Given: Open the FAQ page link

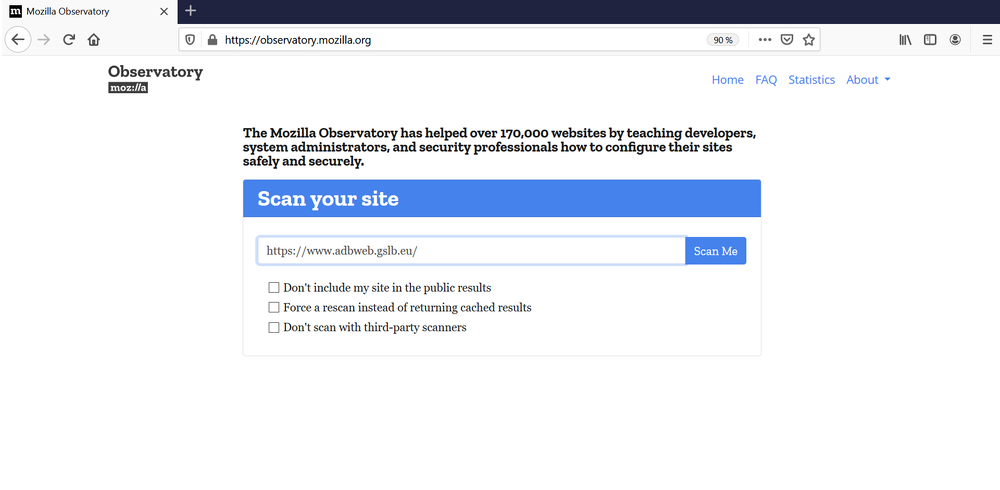Looking at the screenshot, I should tap(766, 80).
